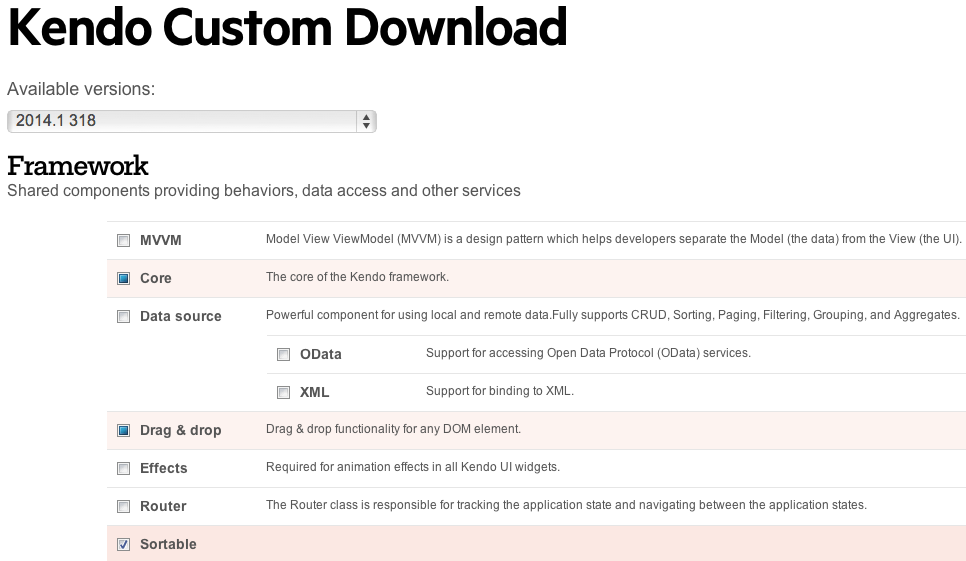This screenshot has width=966, height=561.
Task: Click the MVVM label
Action: tap(161, 240)
